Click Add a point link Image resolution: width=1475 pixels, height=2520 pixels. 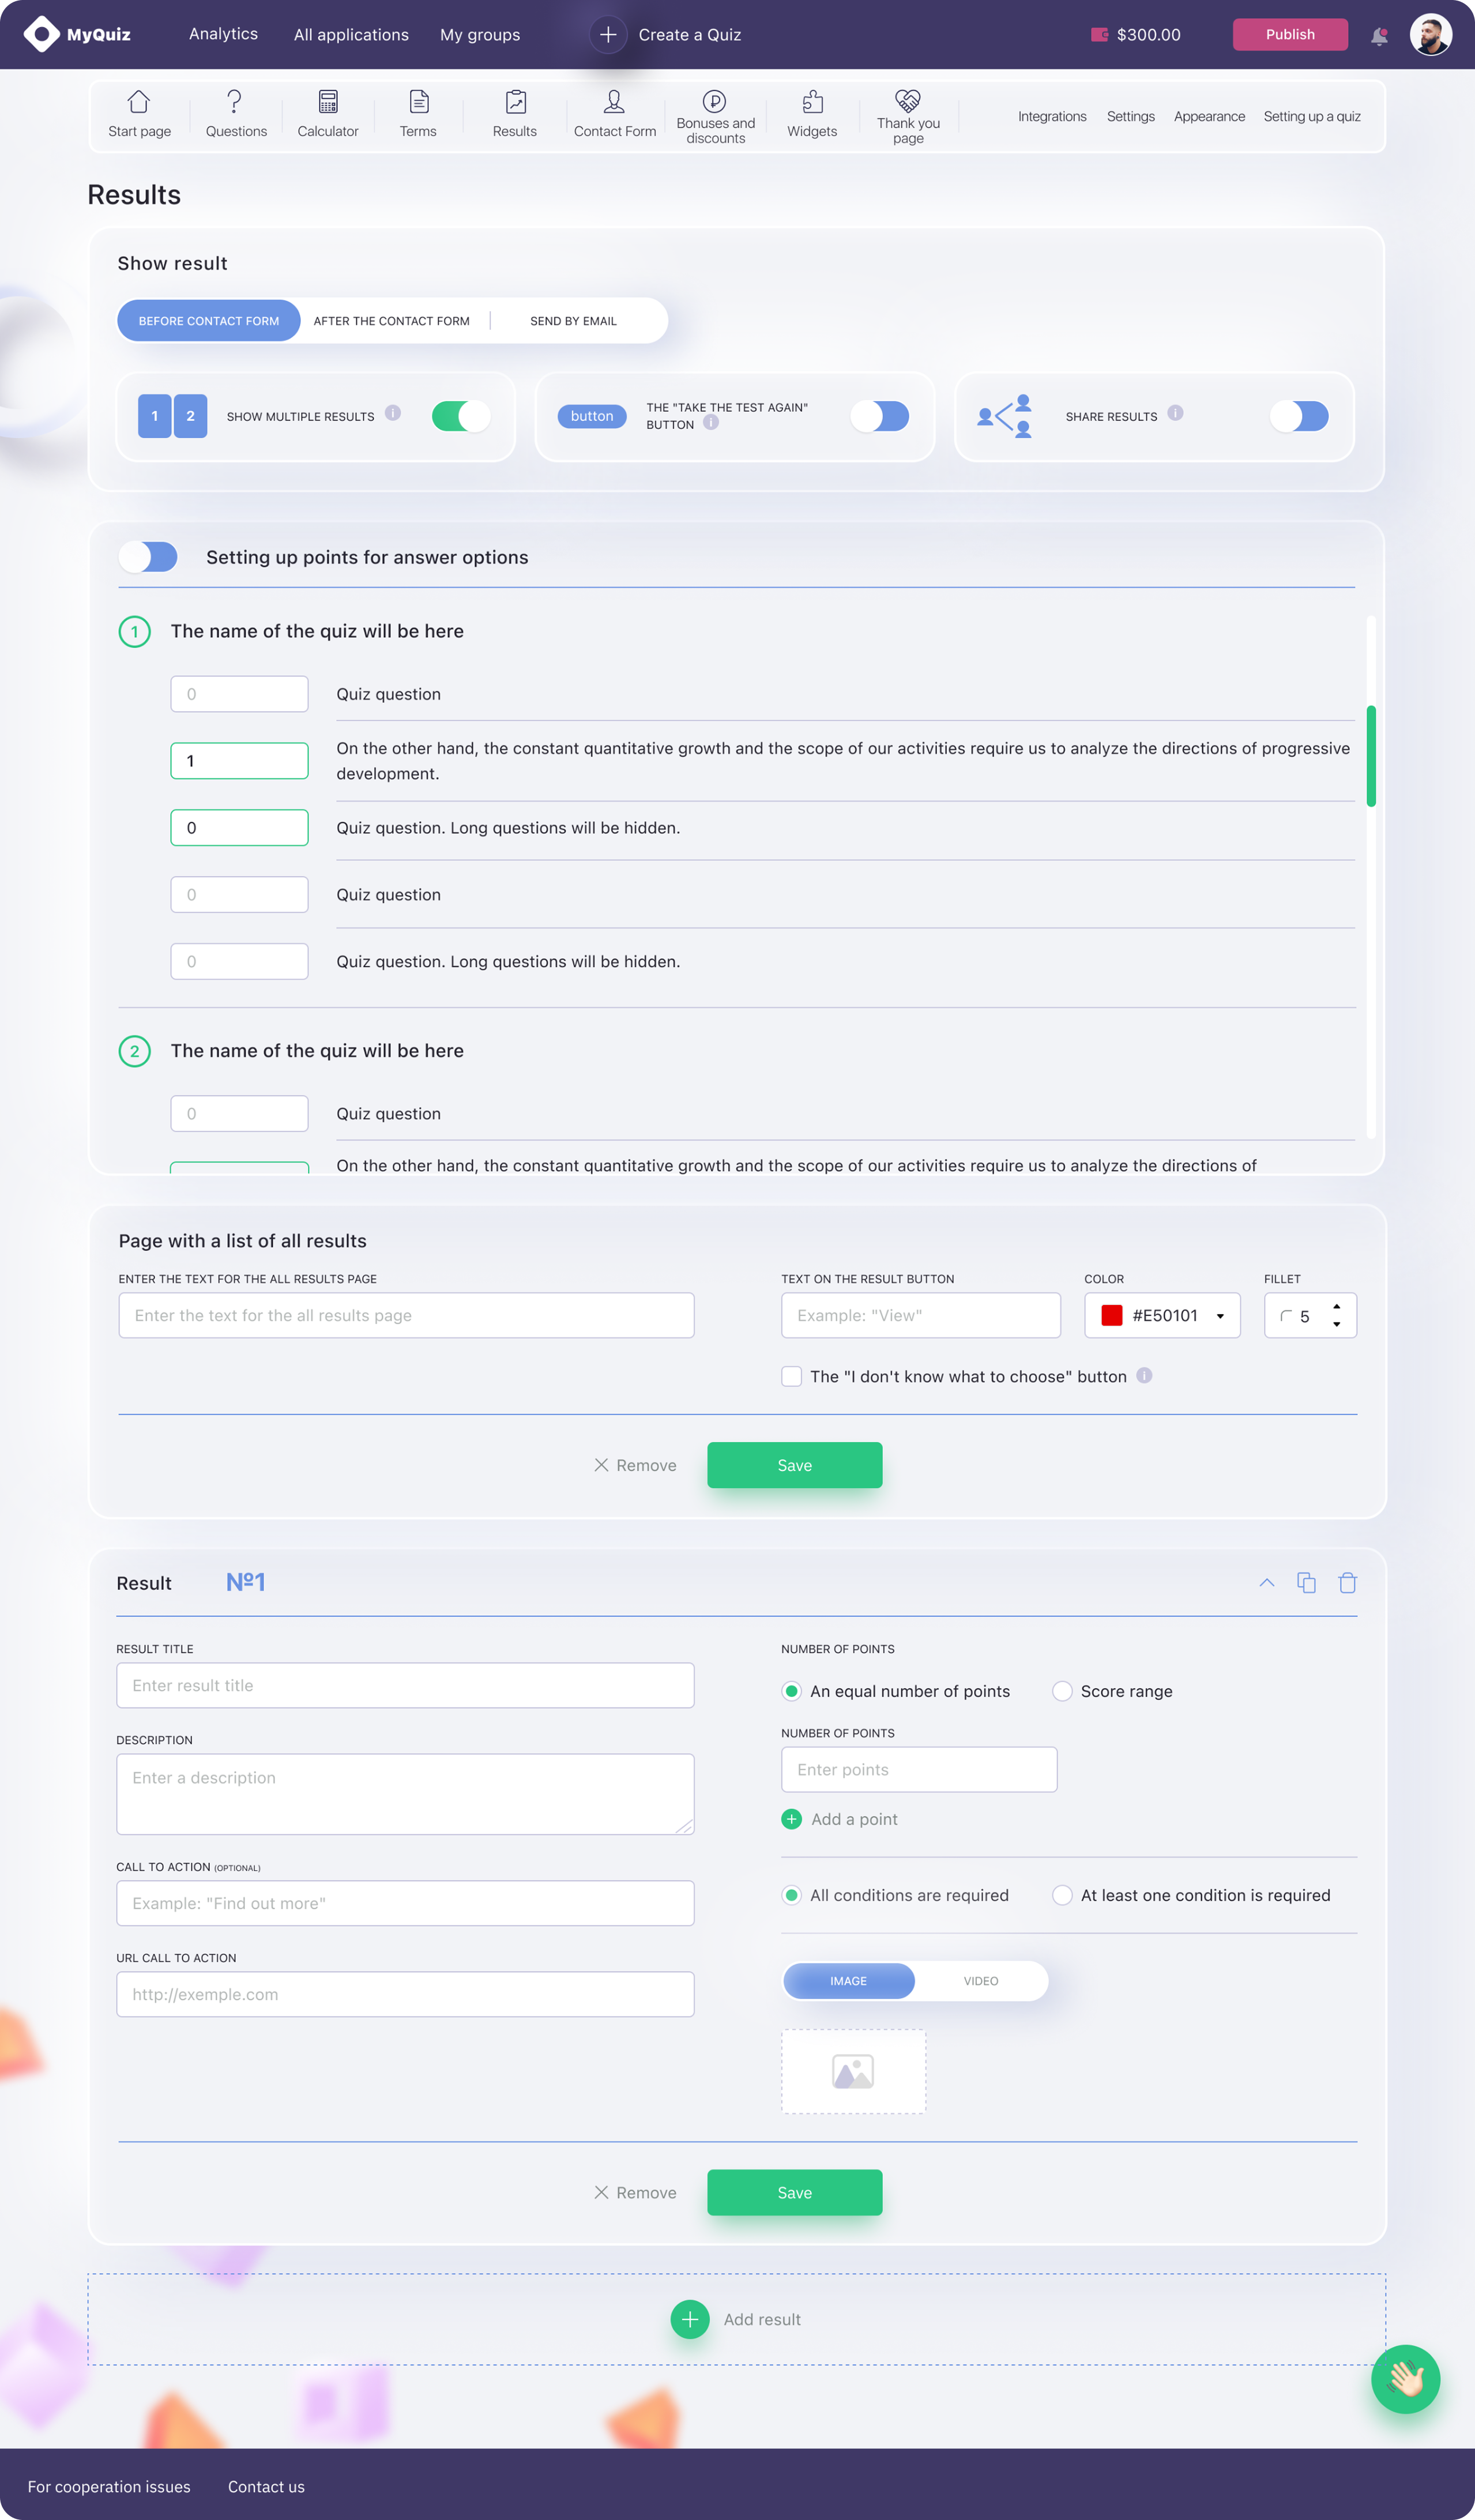pos(853,1819)
